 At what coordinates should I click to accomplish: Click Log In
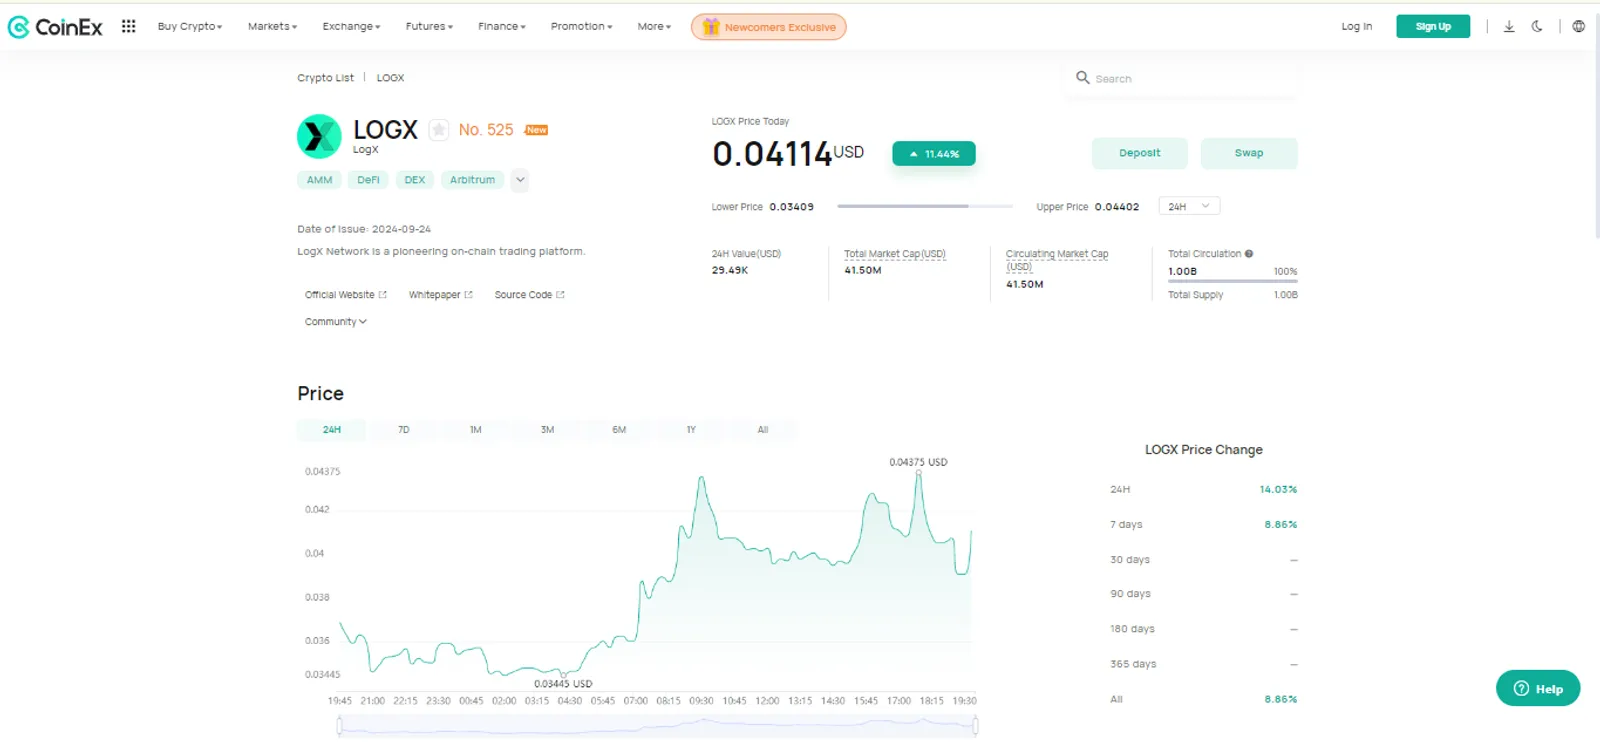[1356, 27]
